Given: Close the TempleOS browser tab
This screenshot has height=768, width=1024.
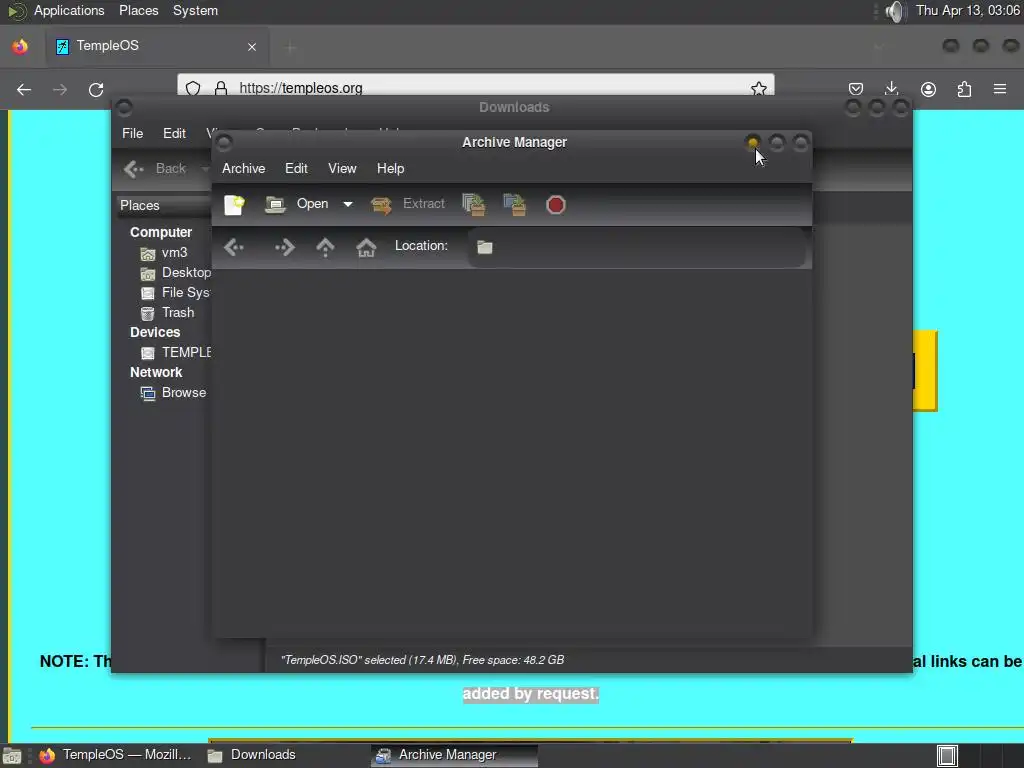Looking at the screenshot, I should (252, 46).
